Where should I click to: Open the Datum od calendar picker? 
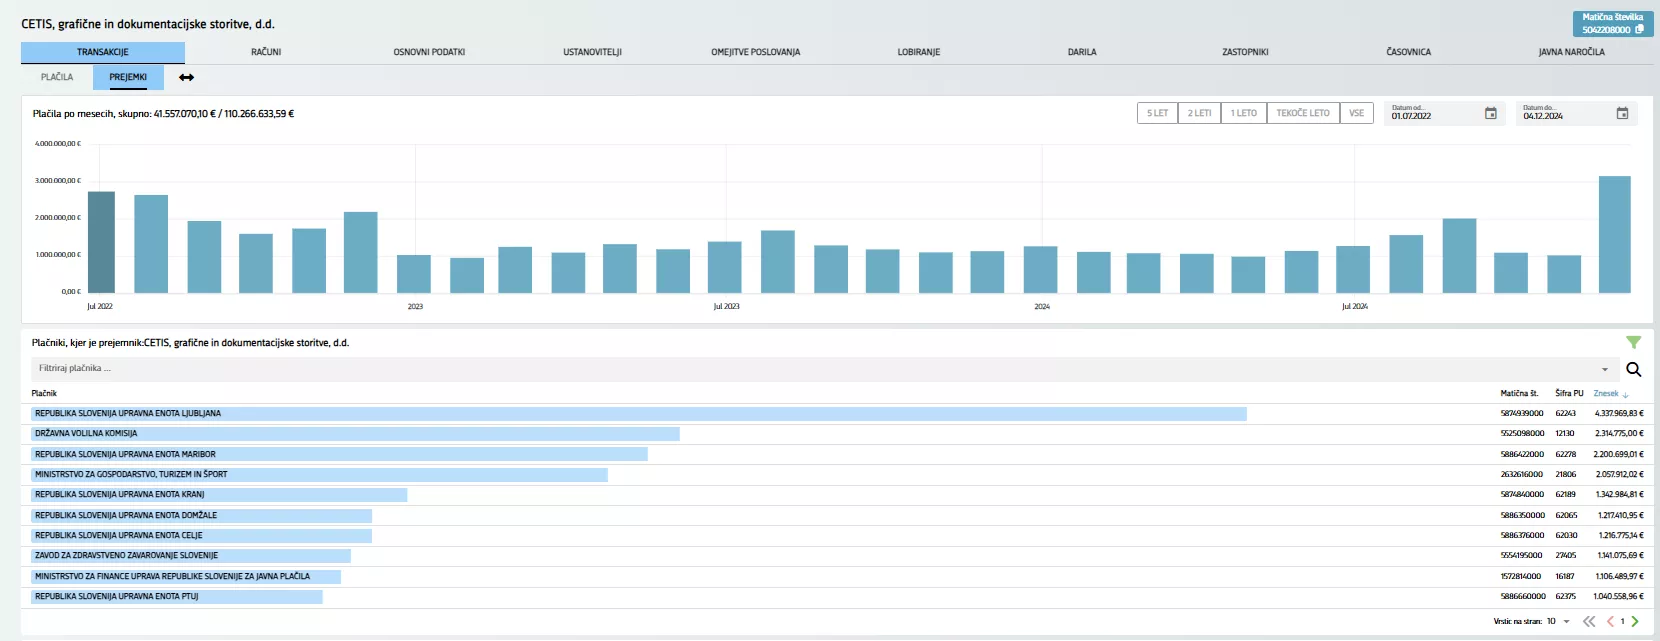click(1490, 114)
